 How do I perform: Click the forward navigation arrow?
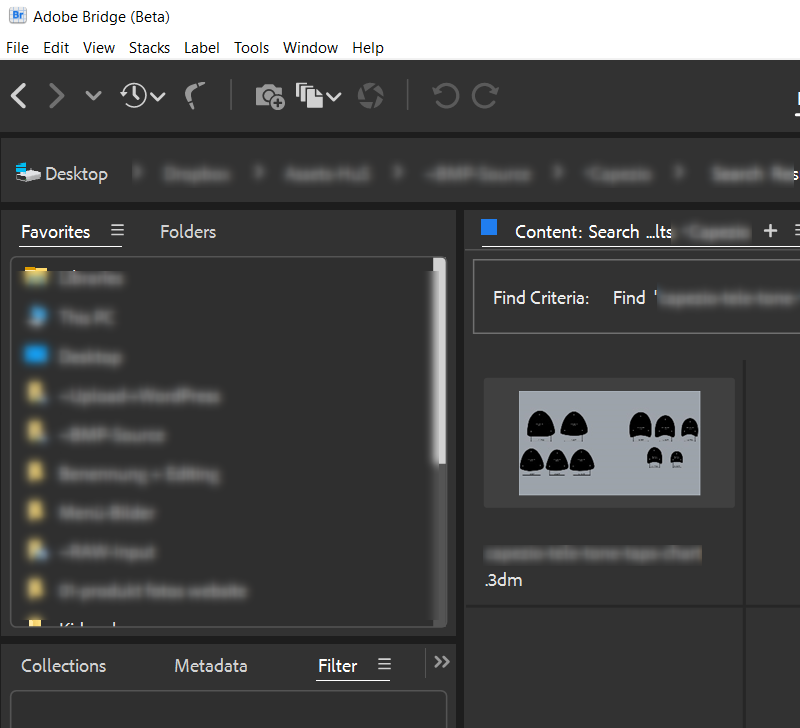coord(56,95)
